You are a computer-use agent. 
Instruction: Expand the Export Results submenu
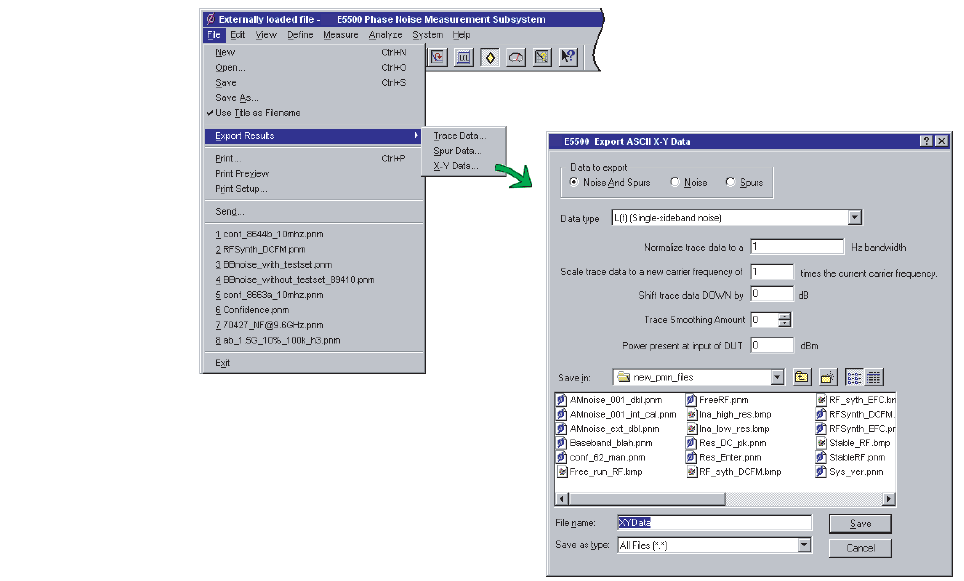[x=314, y=136]
